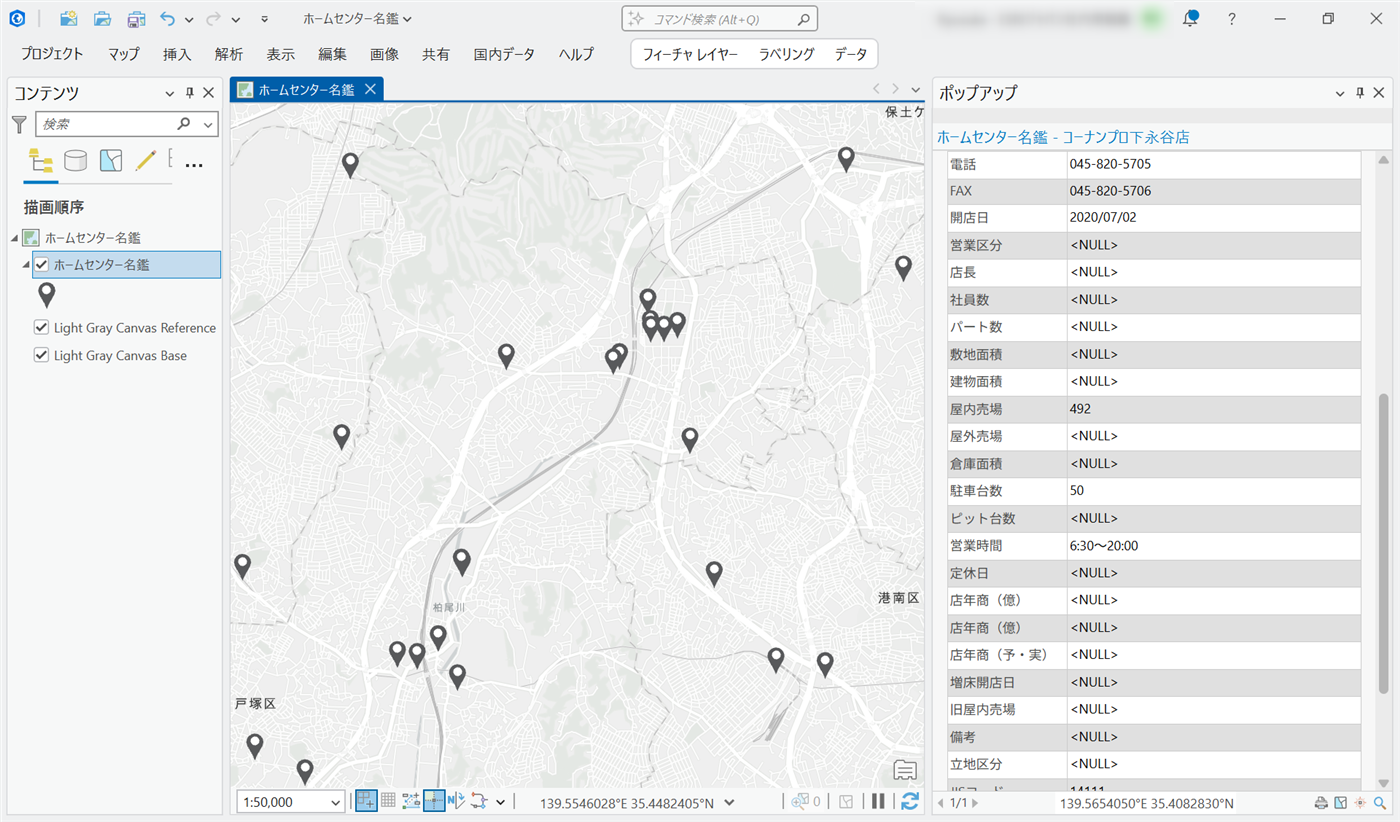Switch to the ラベリング contextual tab
Image resolution: width=1400 pixels, height=822 pixels.
click(x=786, y=54)
